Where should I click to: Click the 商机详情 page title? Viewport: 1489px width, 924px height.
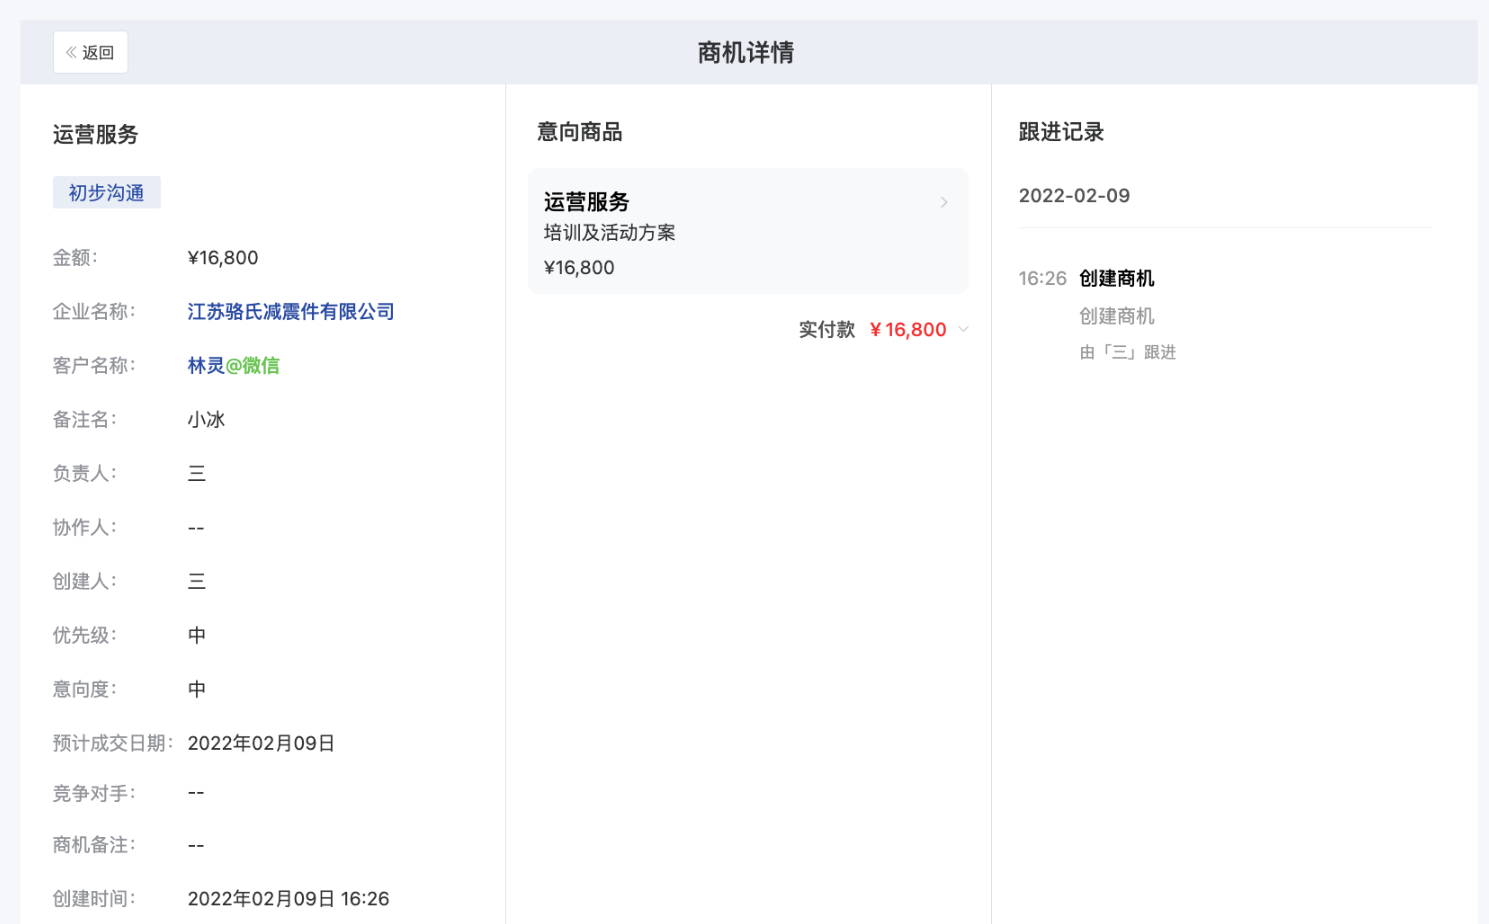[x=746, y=53]
